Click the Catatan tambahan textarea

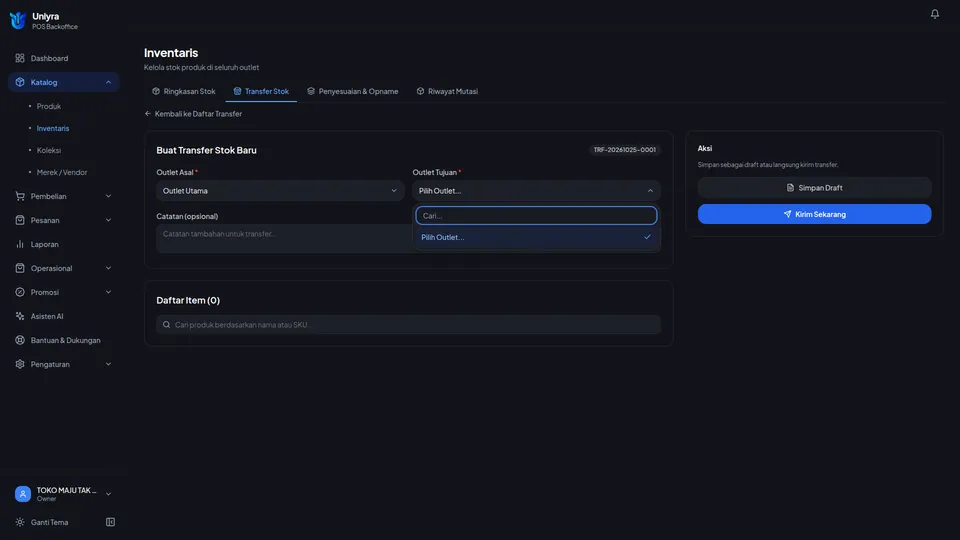tap(284, 238)
